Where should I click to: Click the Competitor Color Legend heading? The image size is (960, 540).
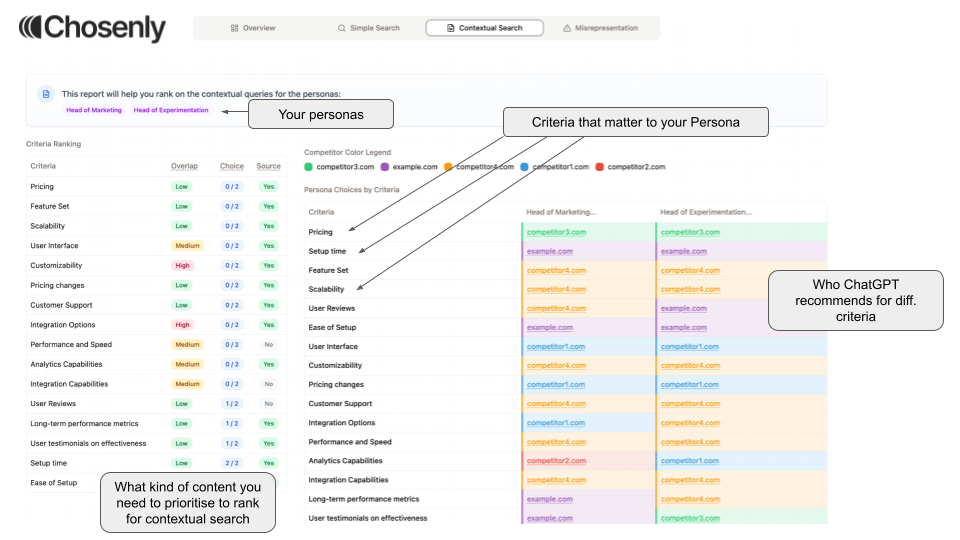click(347, 152)
